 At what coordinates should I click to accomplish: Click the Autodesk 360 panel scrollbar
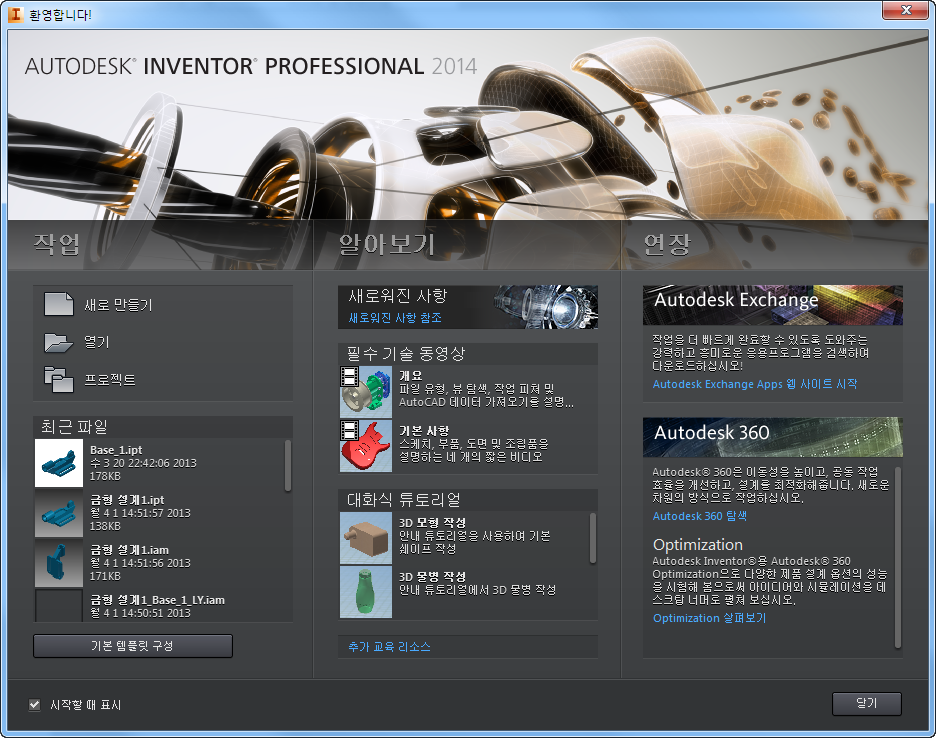(898, 558)
